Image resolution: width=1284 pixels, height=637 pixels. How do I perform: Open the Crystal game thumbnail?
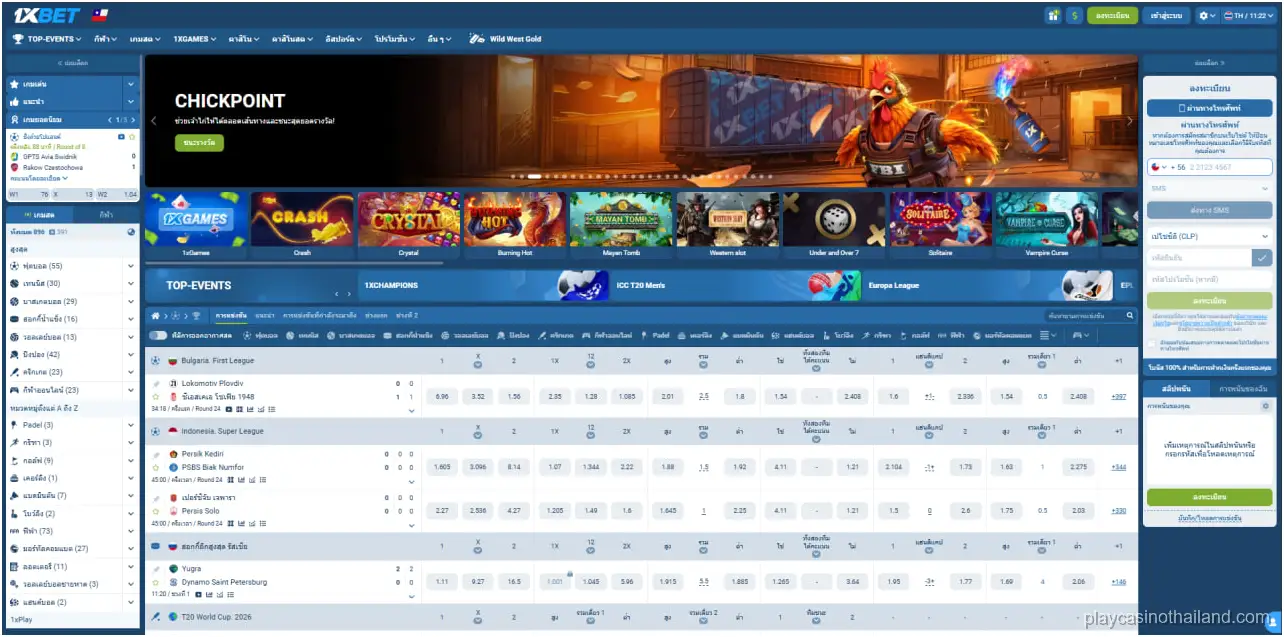[408, 225]
